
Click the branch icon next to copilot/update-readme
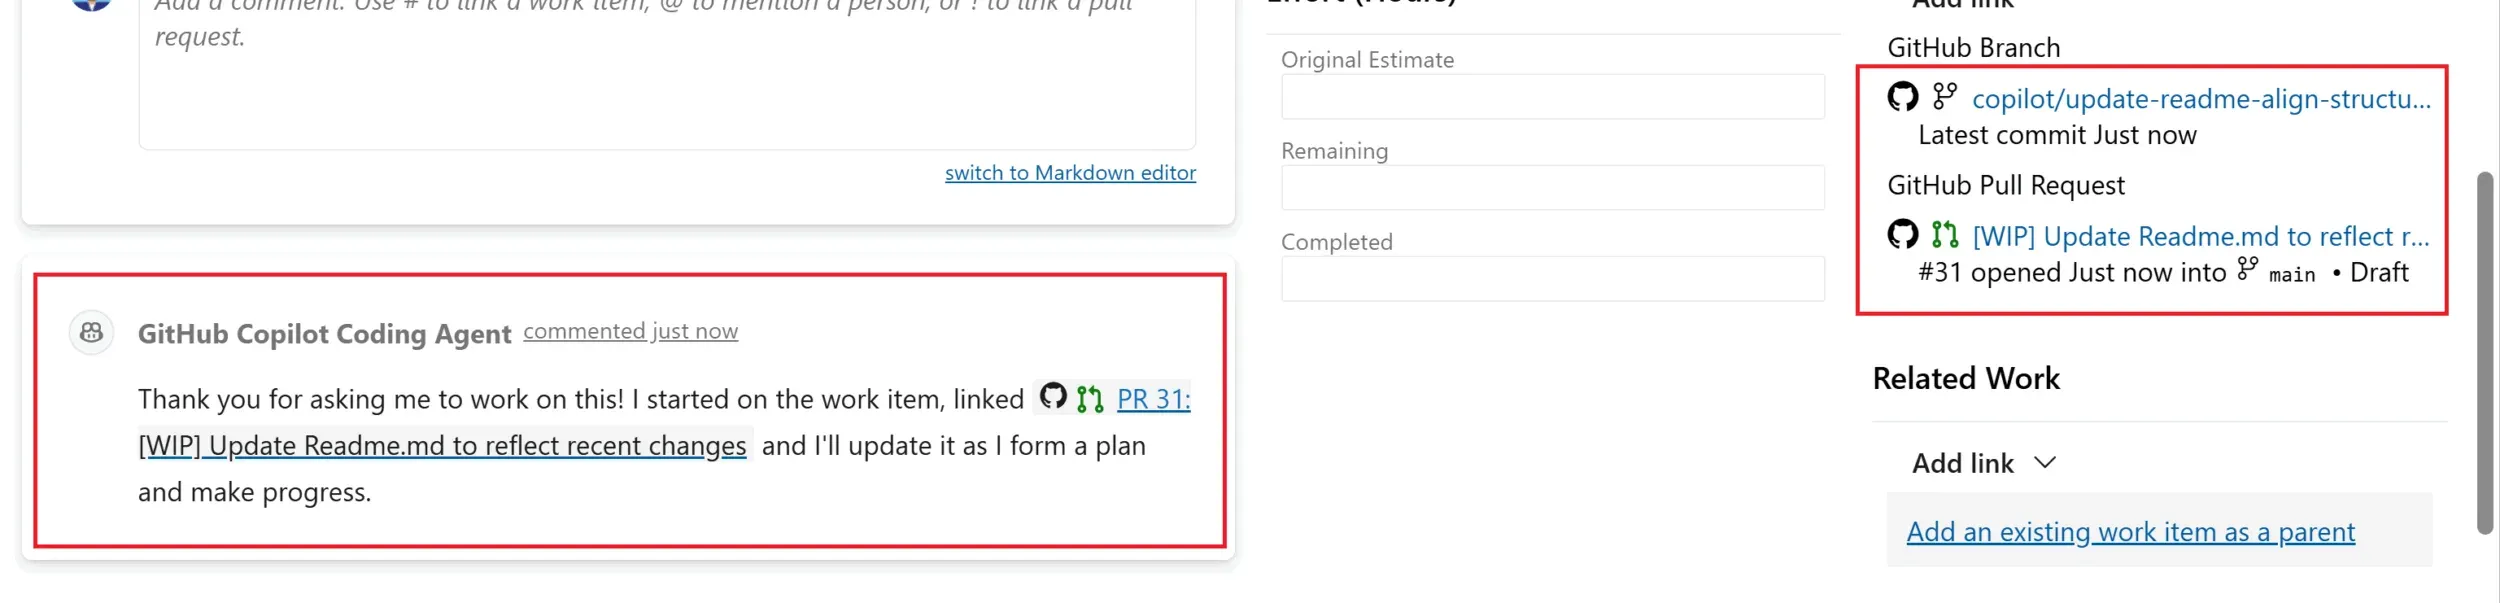[1944, 96]
